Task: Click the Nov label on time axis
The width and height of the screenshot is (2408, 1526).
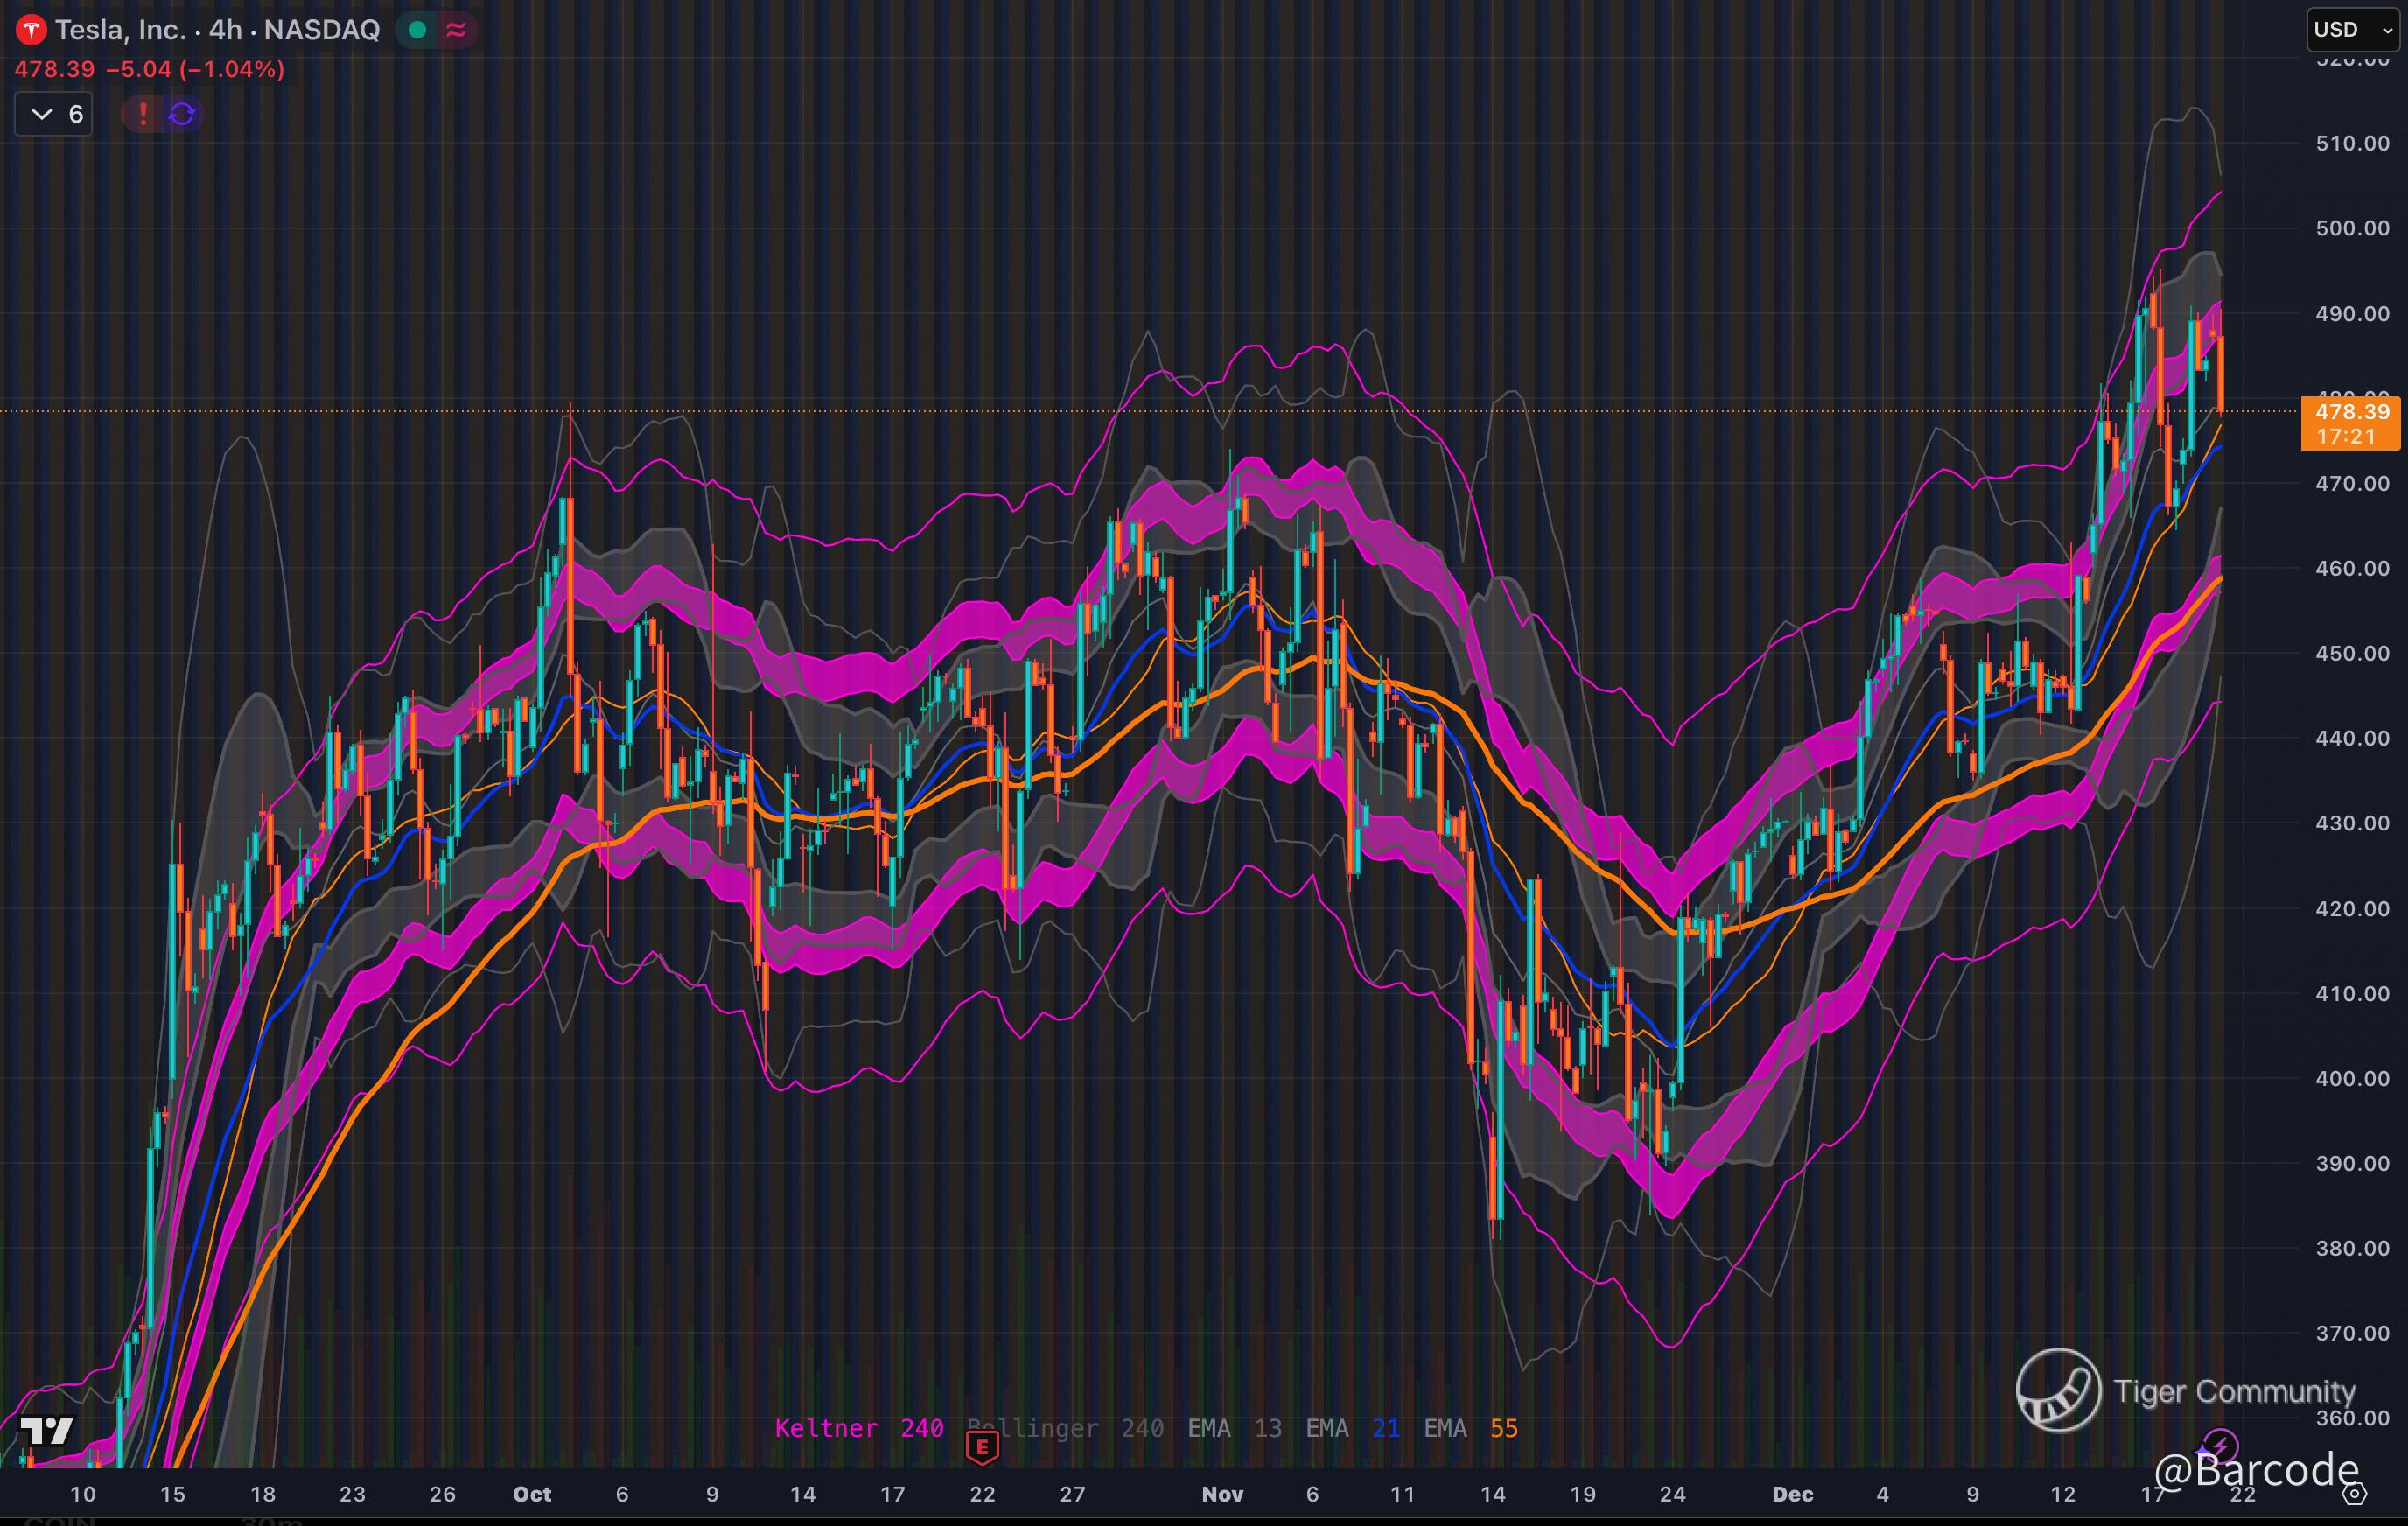Action: click(x=1222, y=1494)
